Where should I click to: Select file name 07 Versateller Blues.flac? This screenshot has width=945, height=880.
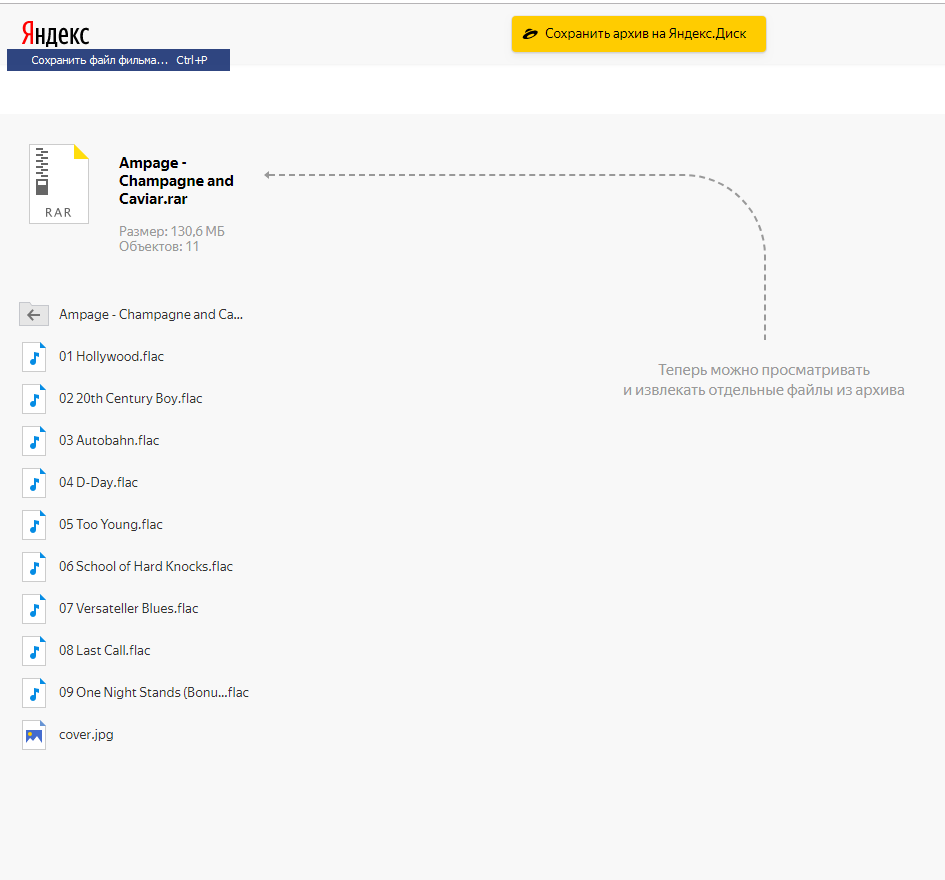pyautogui.click(x=128, y=609)
